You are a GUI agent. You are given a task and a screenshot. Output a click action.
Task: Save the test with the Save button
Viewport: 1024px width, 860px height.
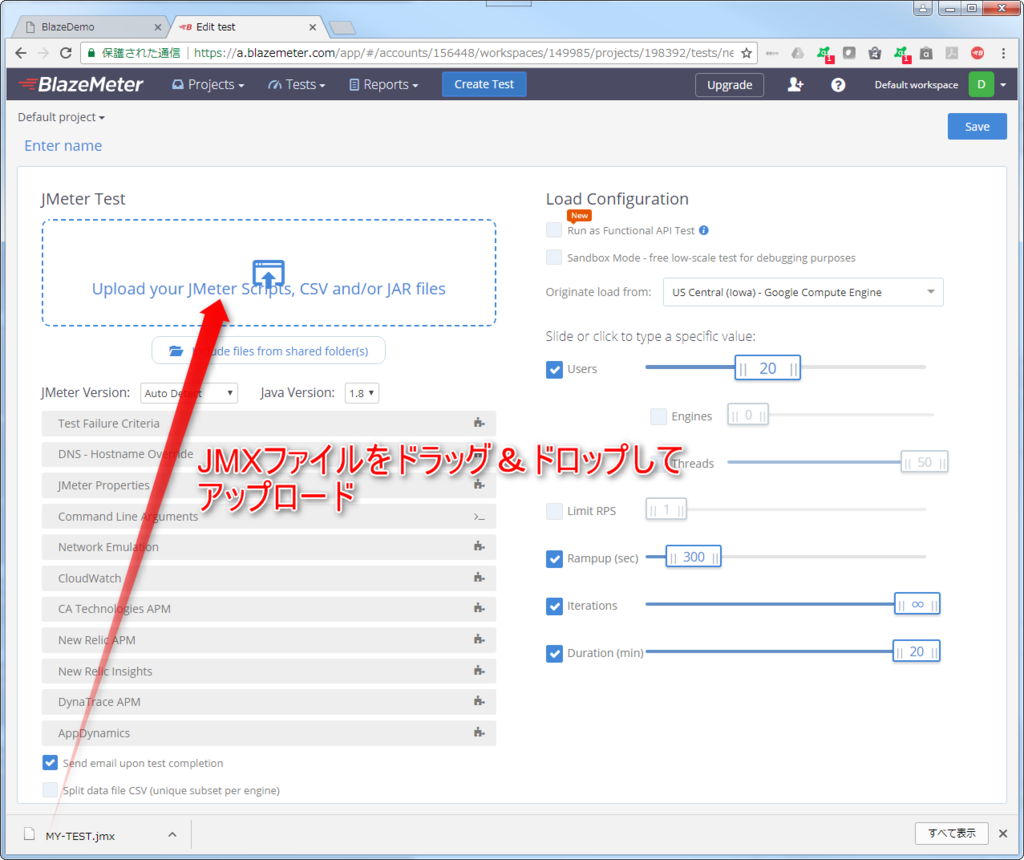977,127
